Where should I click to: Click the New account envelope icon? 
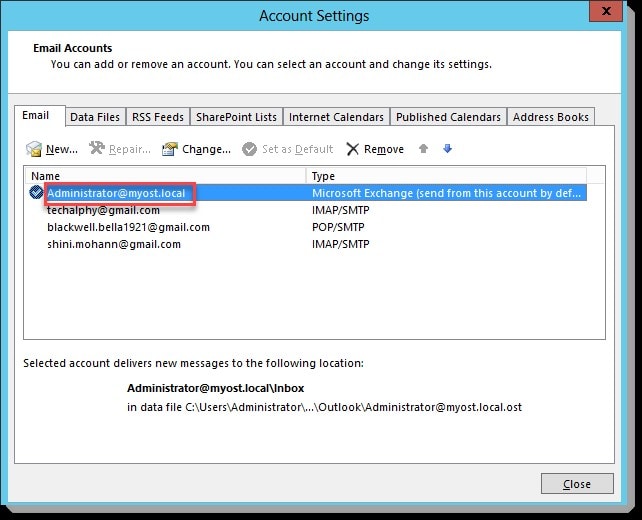[34, 149]
